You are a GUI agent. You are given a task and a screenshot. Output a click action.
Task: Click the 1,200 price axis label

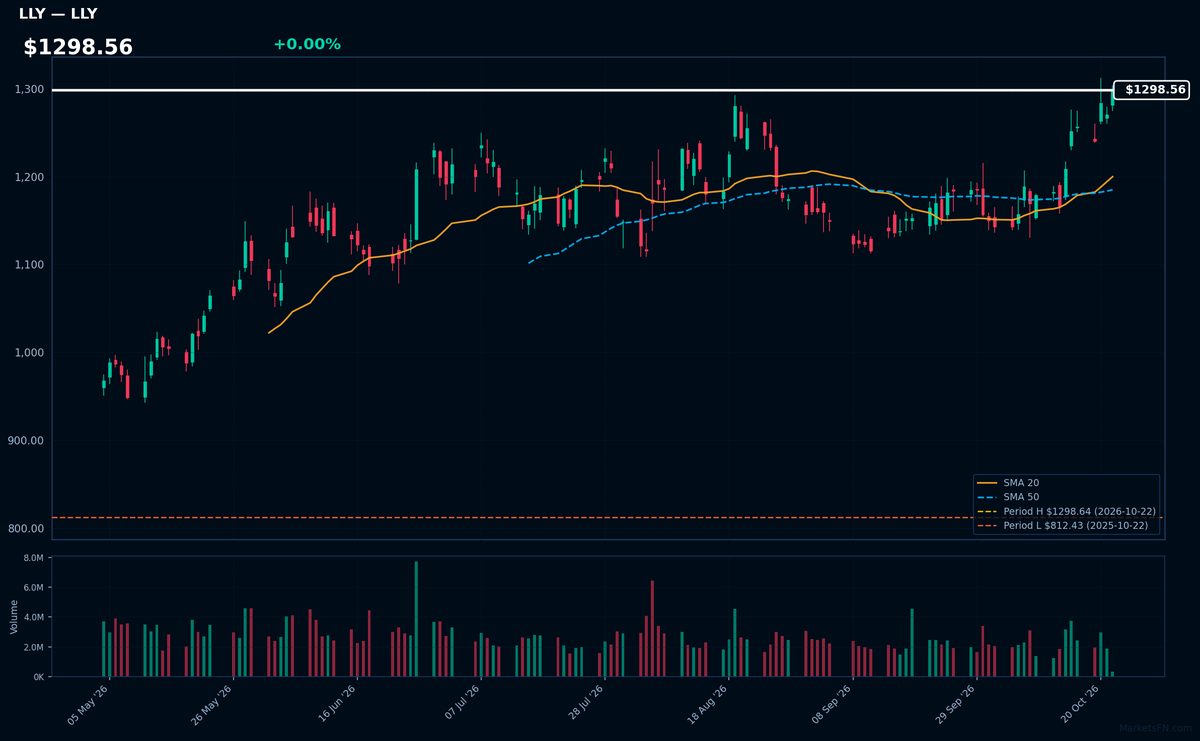(29, 178)
